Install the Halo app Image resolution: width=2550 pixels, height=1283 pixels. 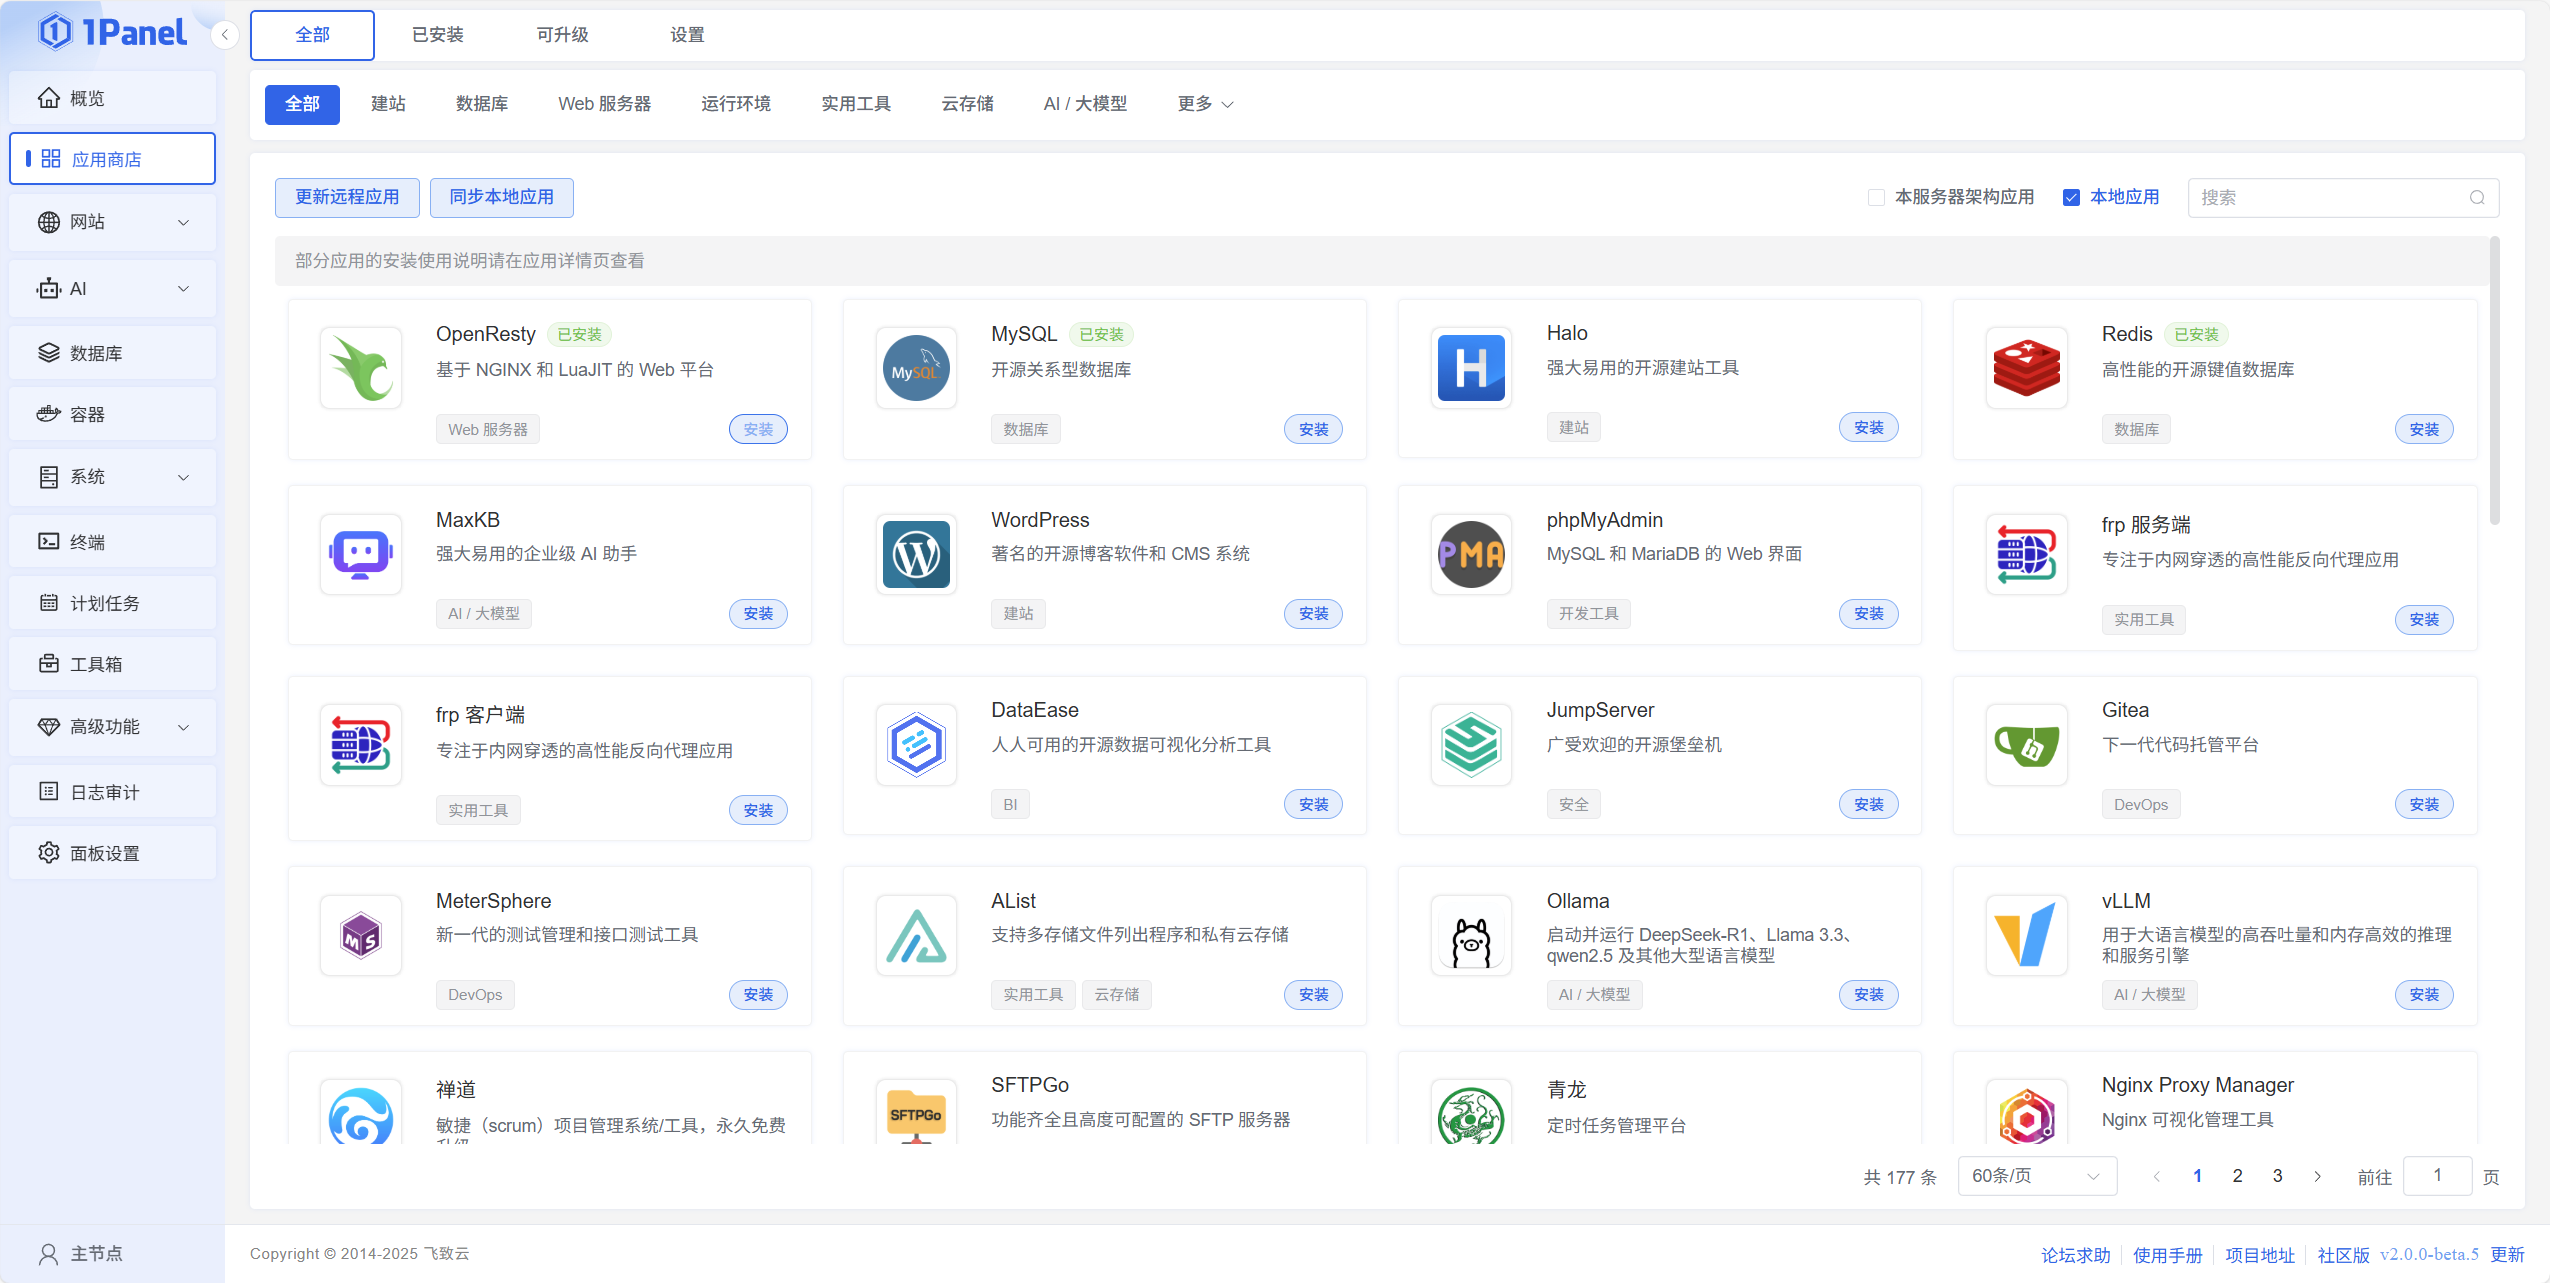1868,428
